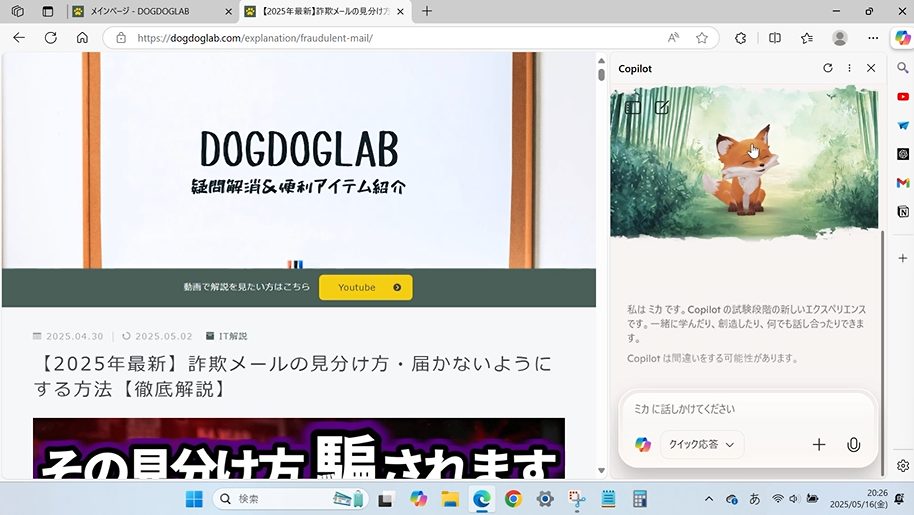Open Edge settings and more menu
This screenshot has height=515, width=914.
coord(873,38)
